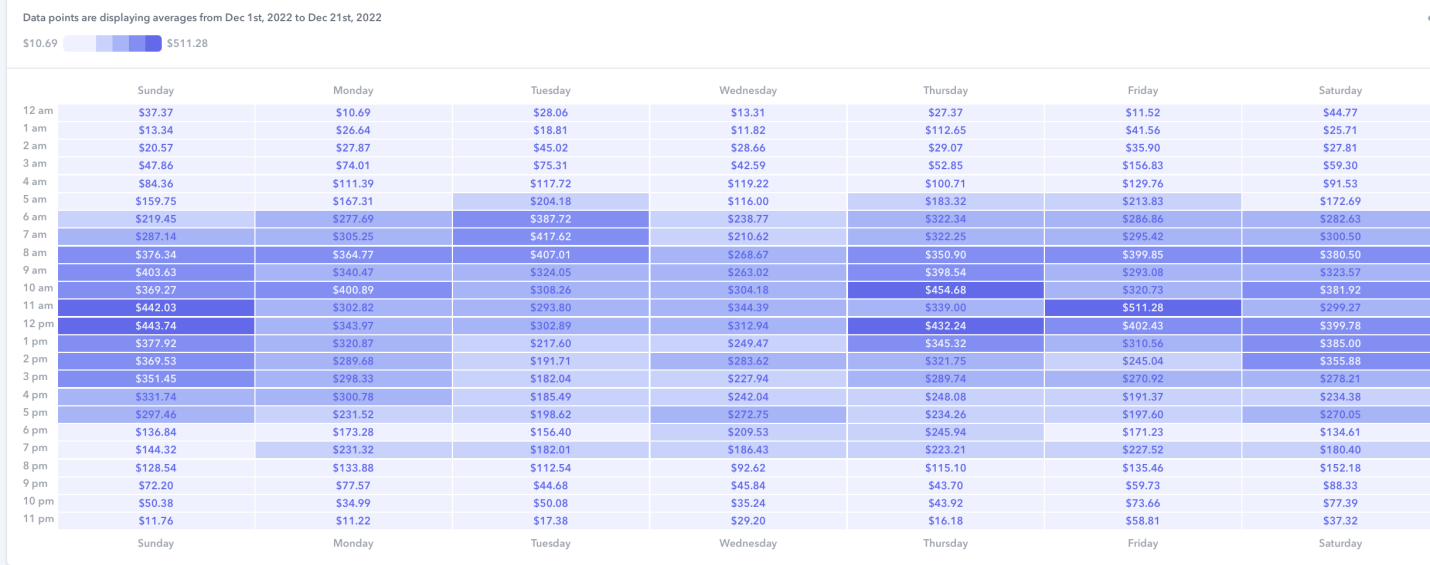The image size is (1430, 565).
Task: Select Thursday 6 pm cell $245.94
Action: [x=946, y=432]
